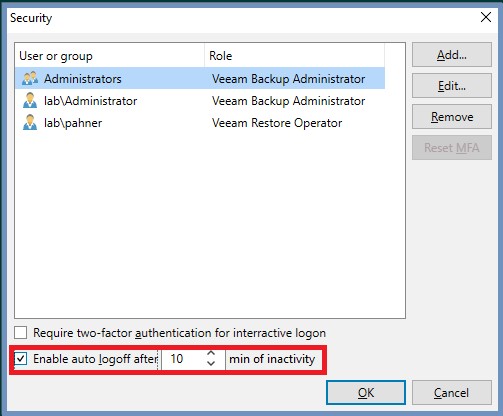Image resolution: width=503 pixels, height=416 pixels.
Task: Decrease inactivity minutes with down arrow
Action: click(211, 363)
